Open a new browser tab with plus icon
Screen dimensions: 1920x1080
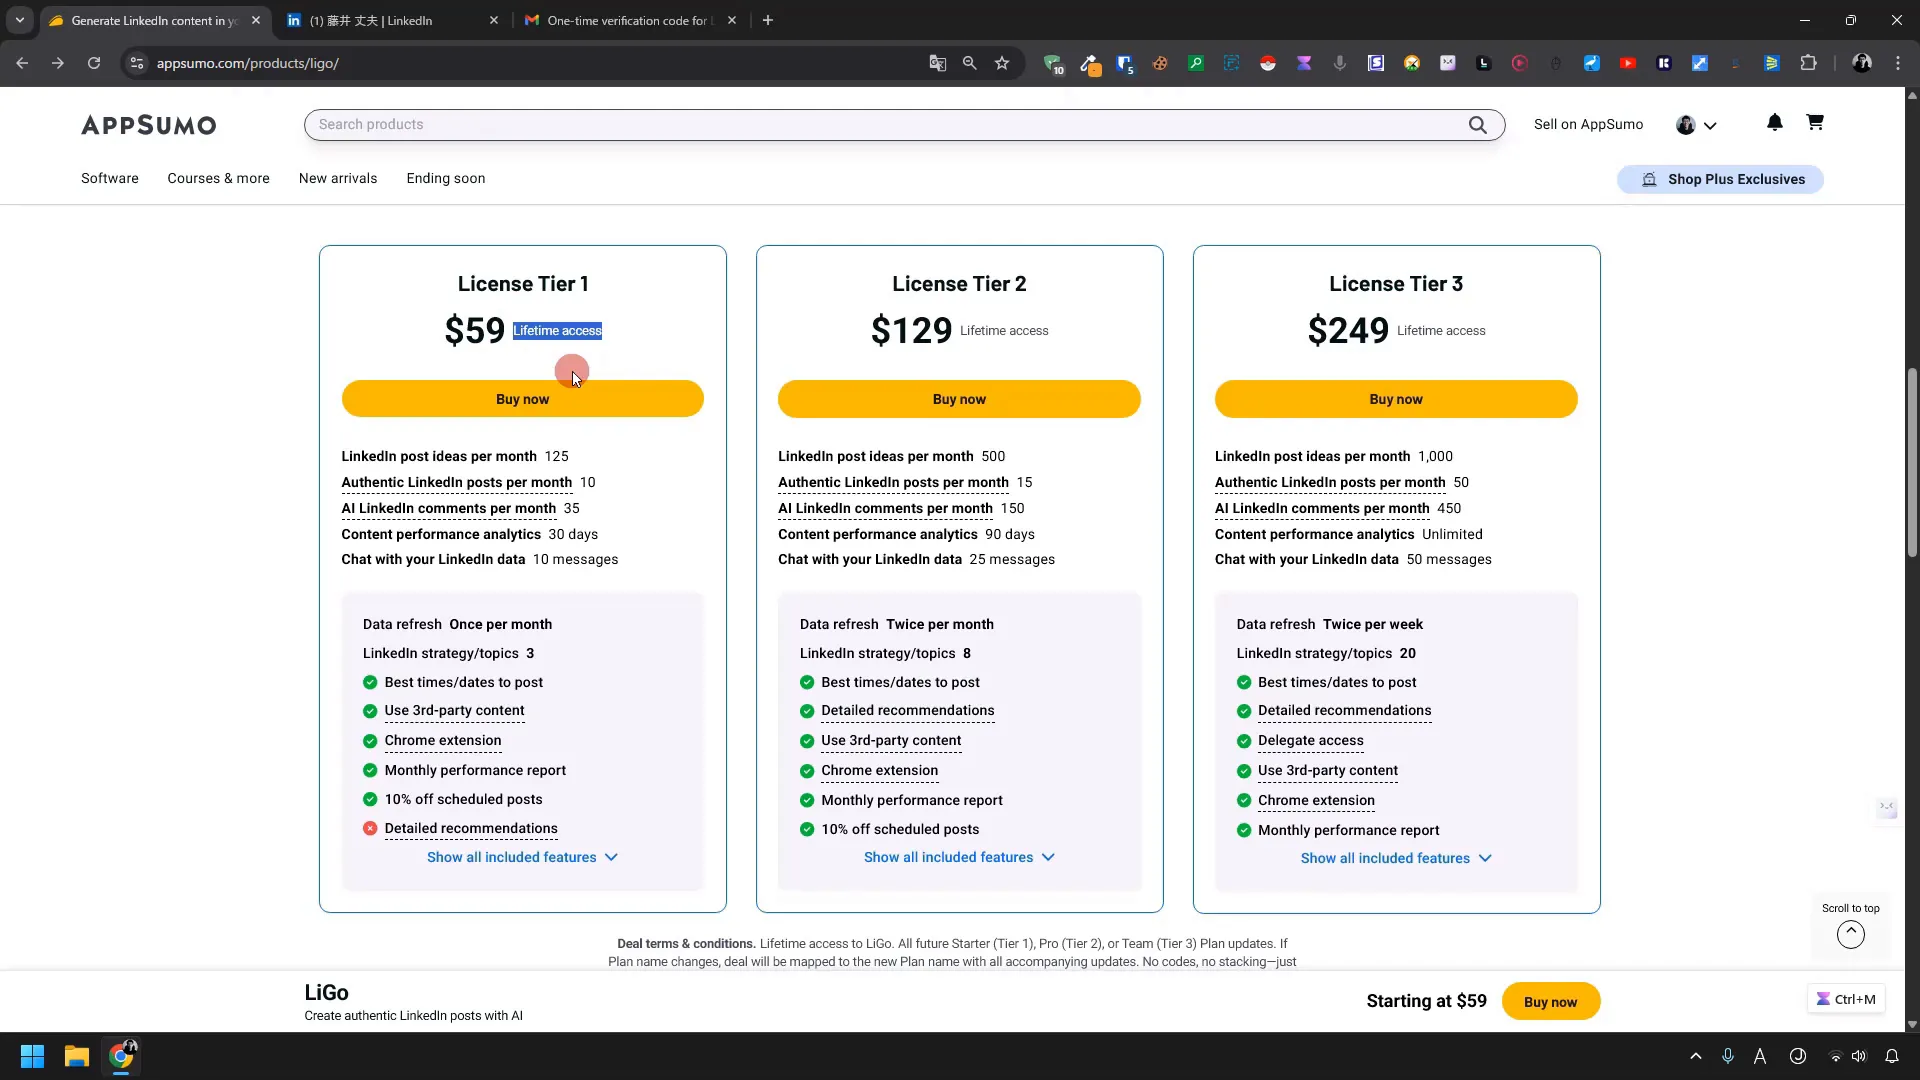768,20
